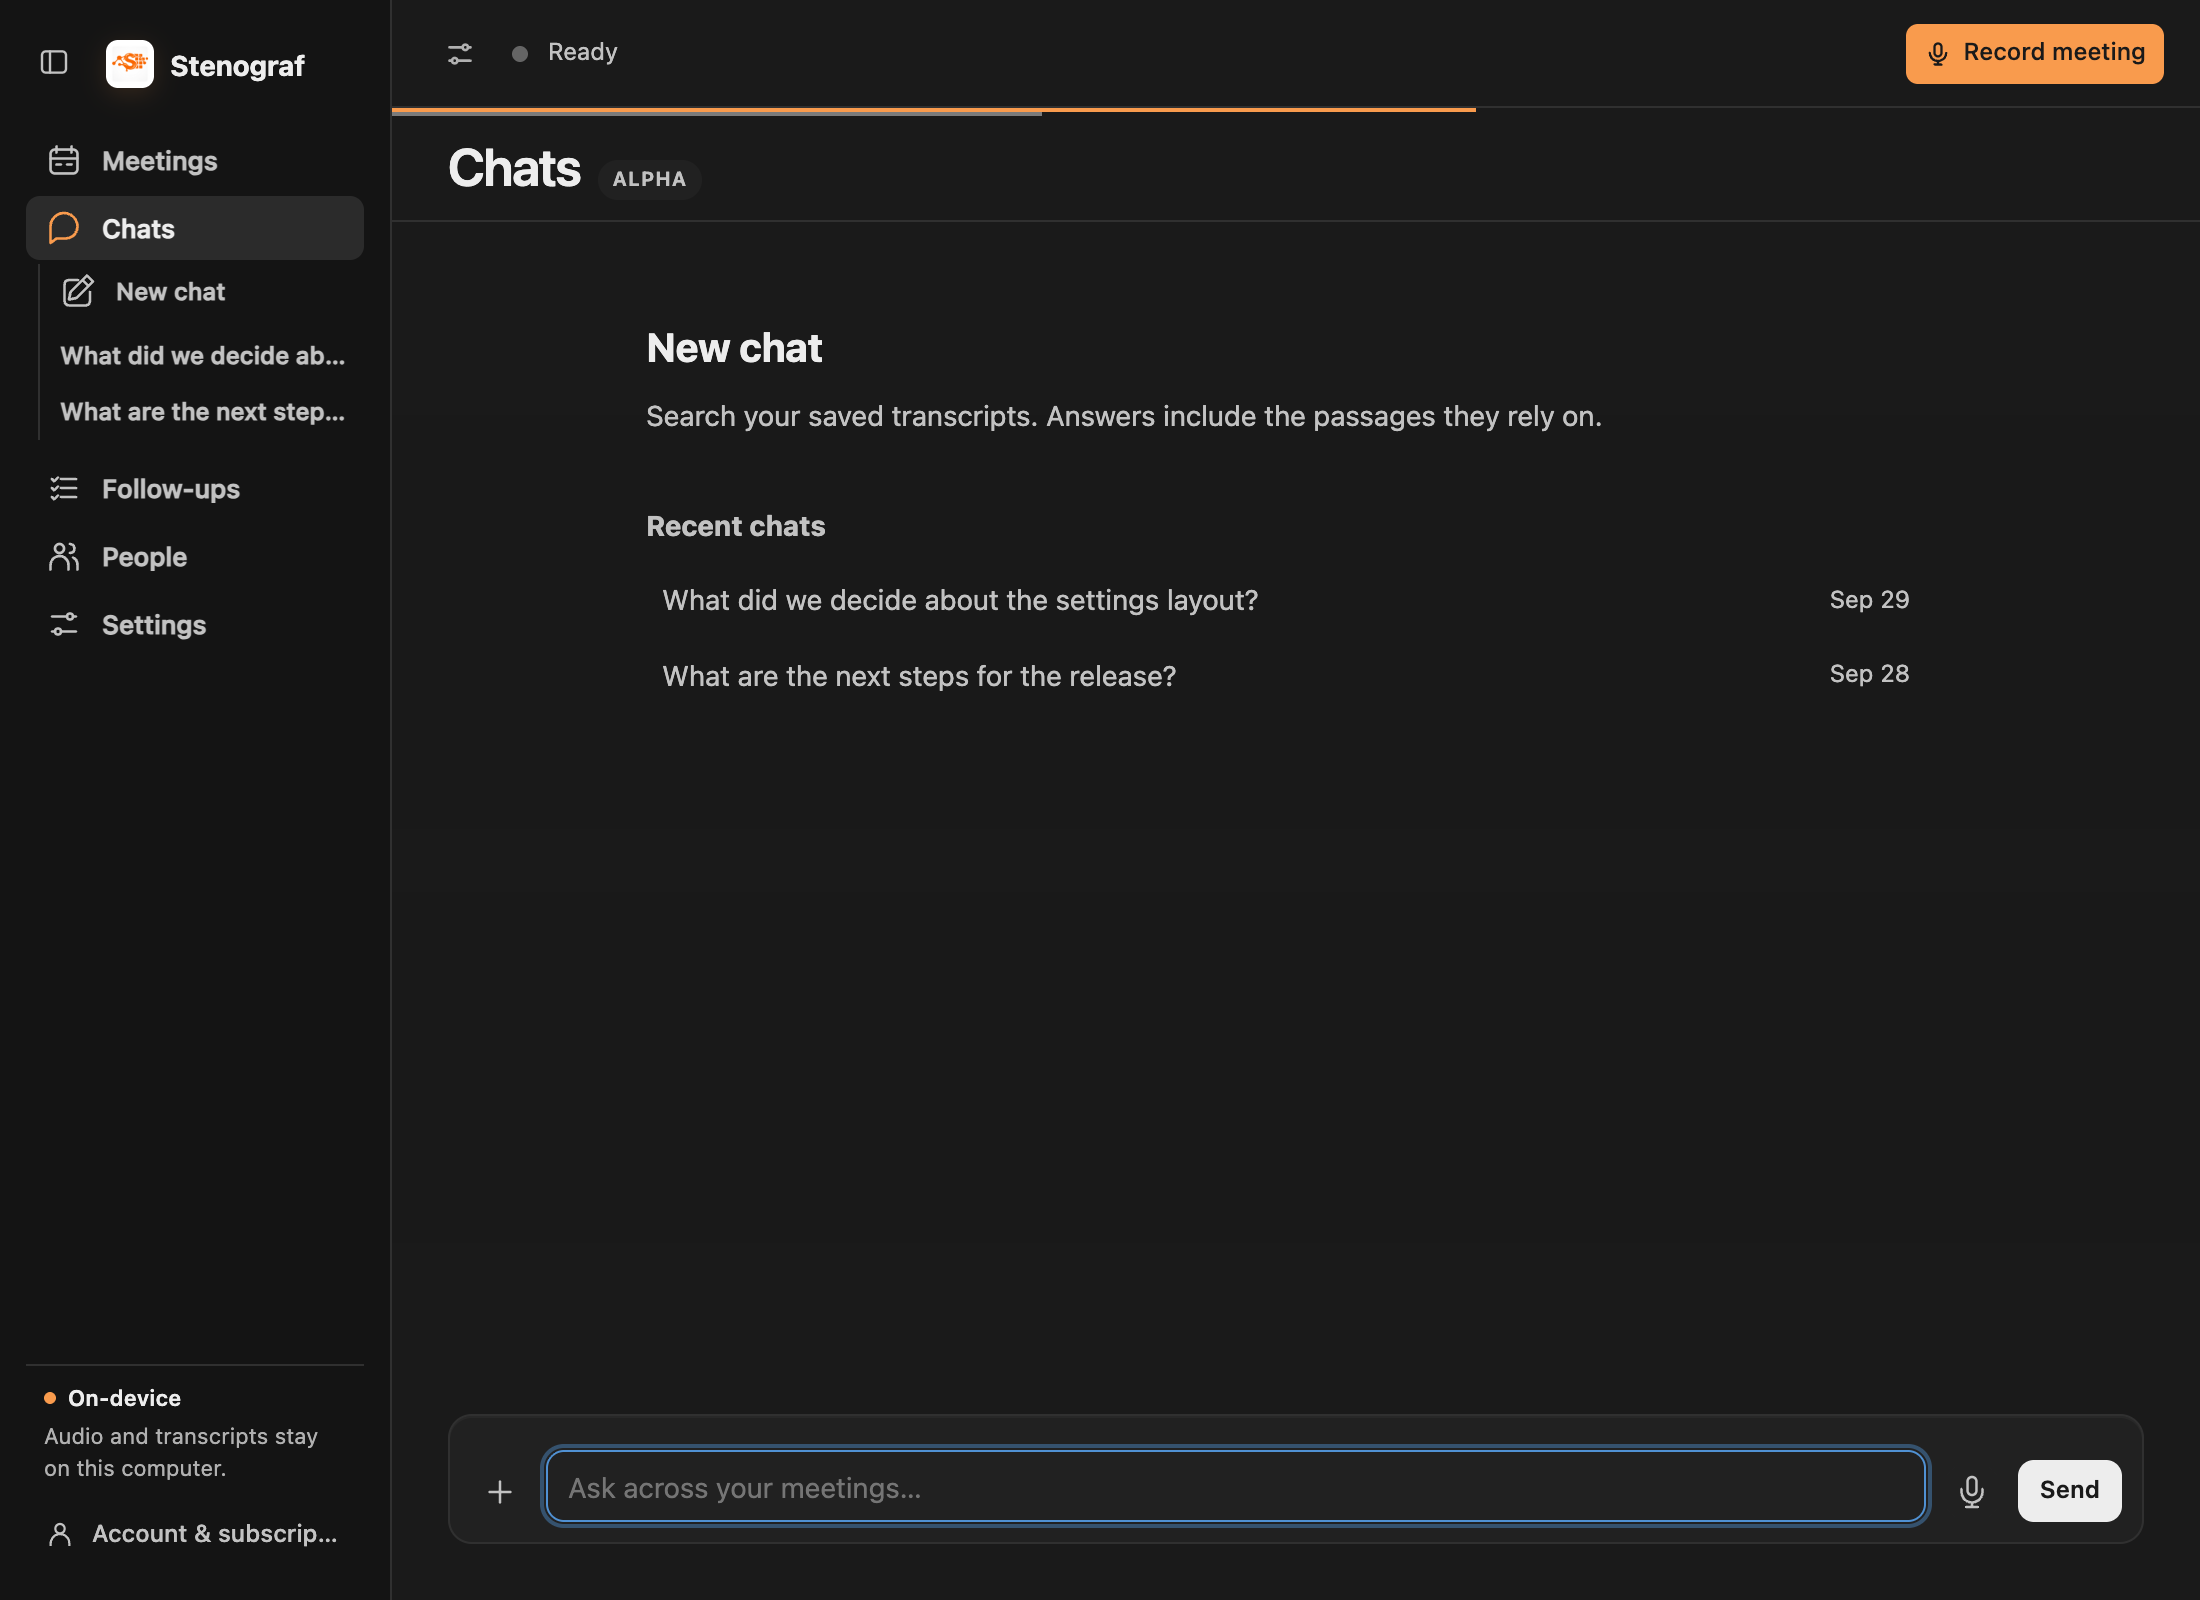Open sidebar chat 'What did we decide ab...'
Viewport: 2200px width, 1600px height.
[203, 356]
